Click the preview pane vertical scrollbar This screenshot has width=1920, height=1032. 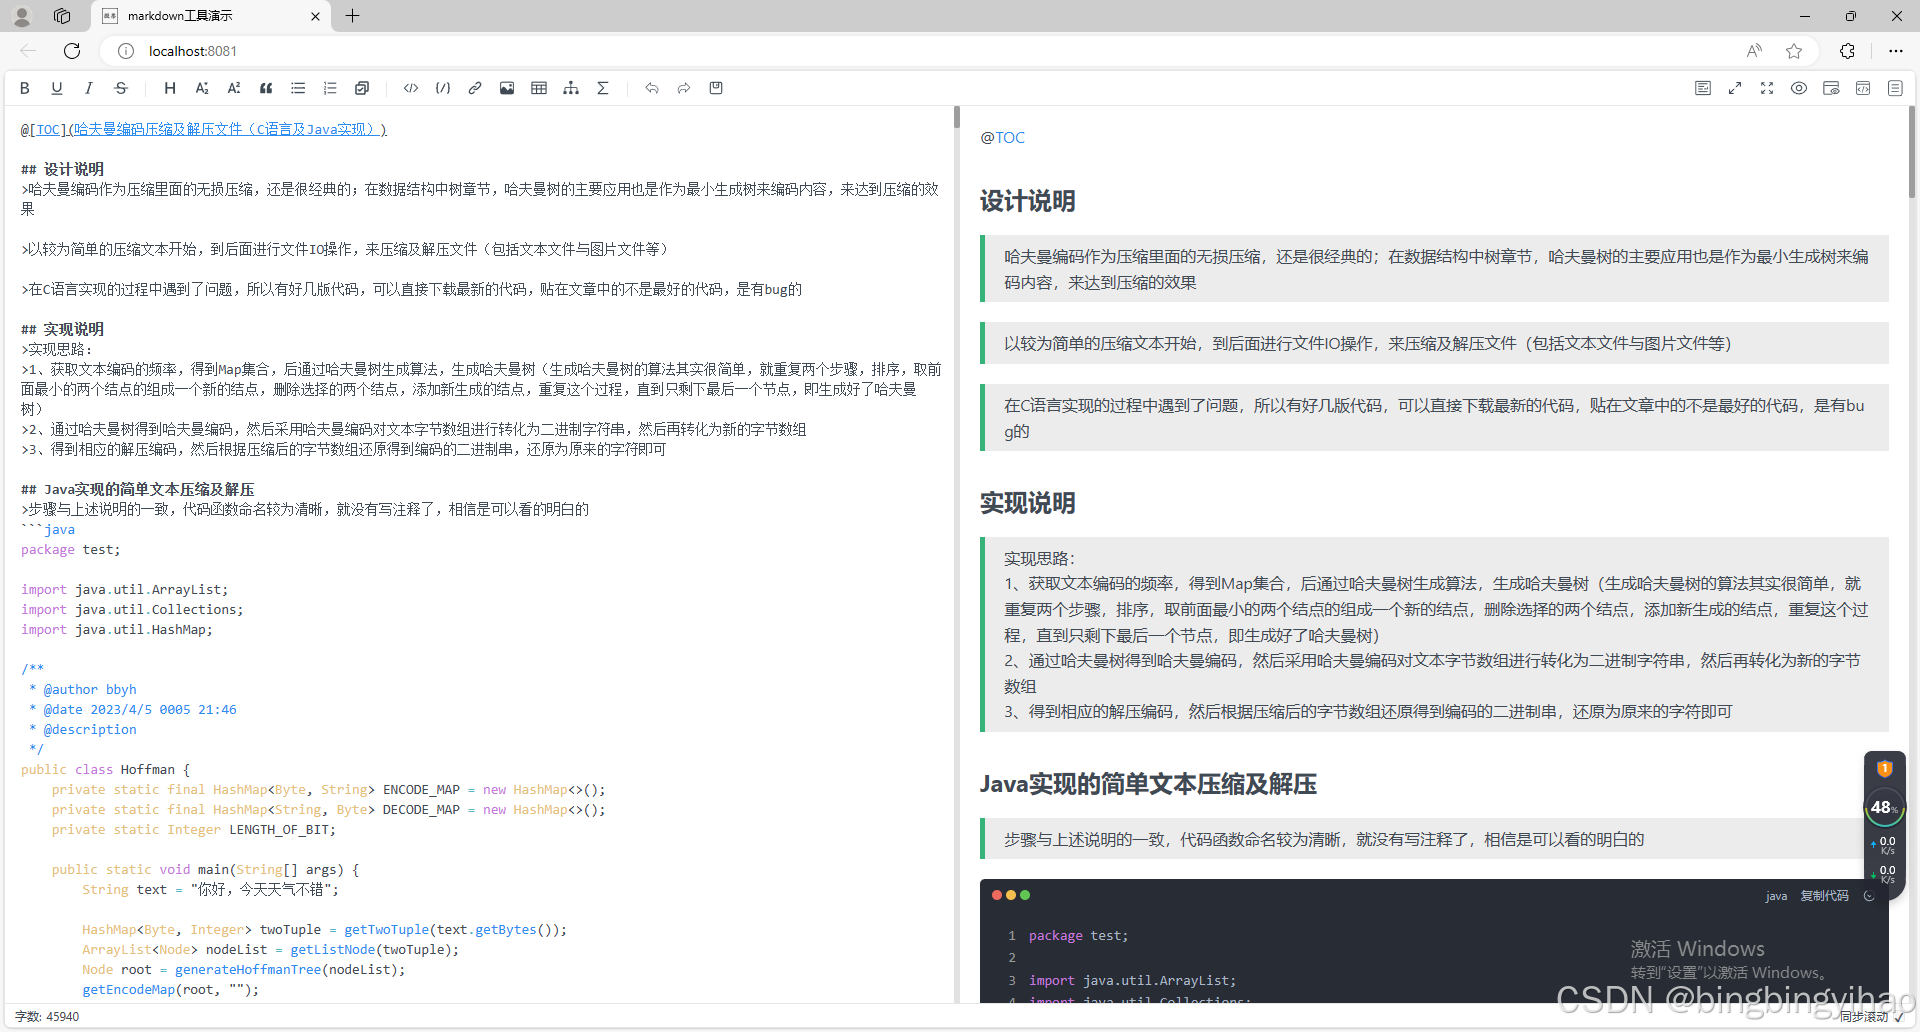tap(1912, 152)
